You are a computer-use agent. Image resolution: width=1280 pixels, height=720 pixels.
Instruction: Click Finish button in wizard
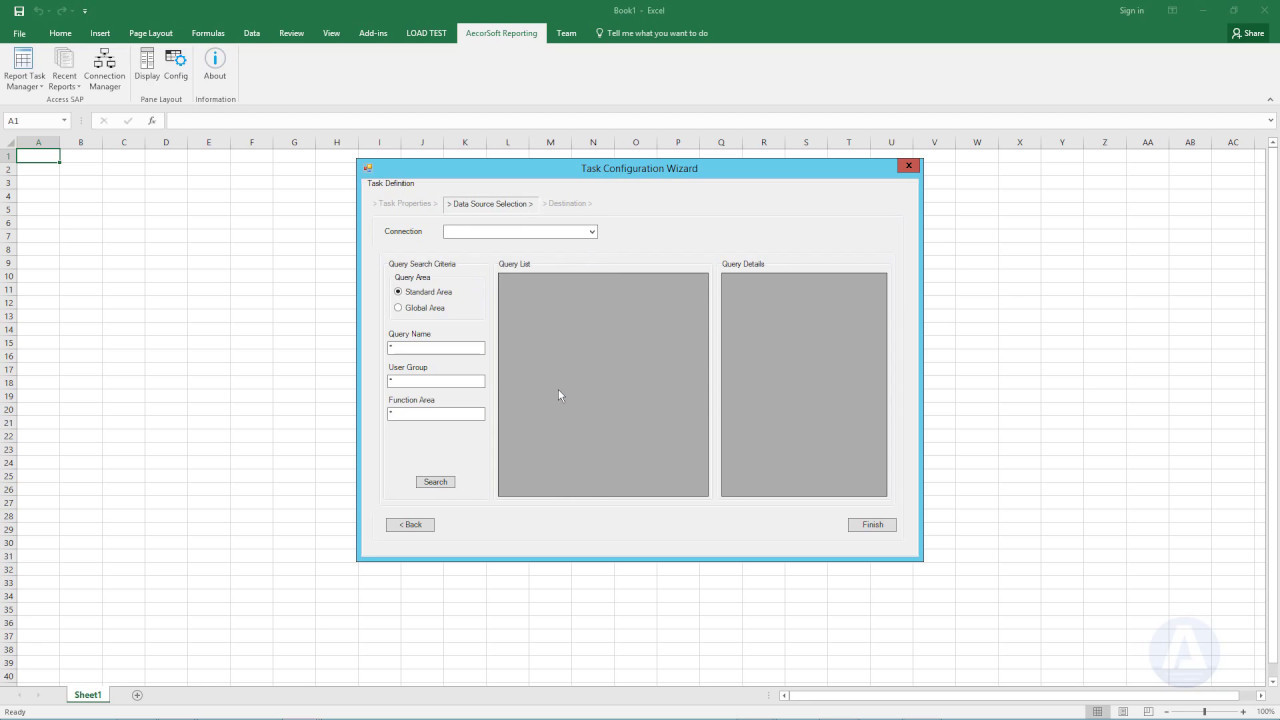click(872, 524)
